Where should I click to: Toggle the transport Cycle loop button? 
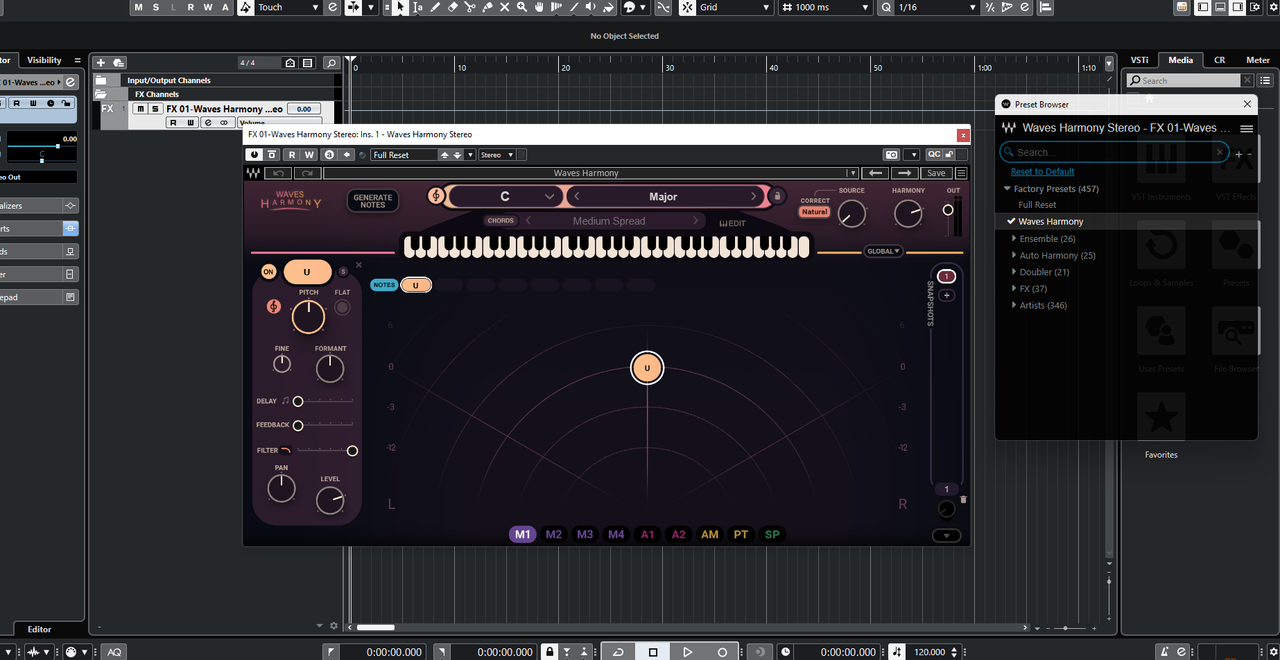point(618,652)
